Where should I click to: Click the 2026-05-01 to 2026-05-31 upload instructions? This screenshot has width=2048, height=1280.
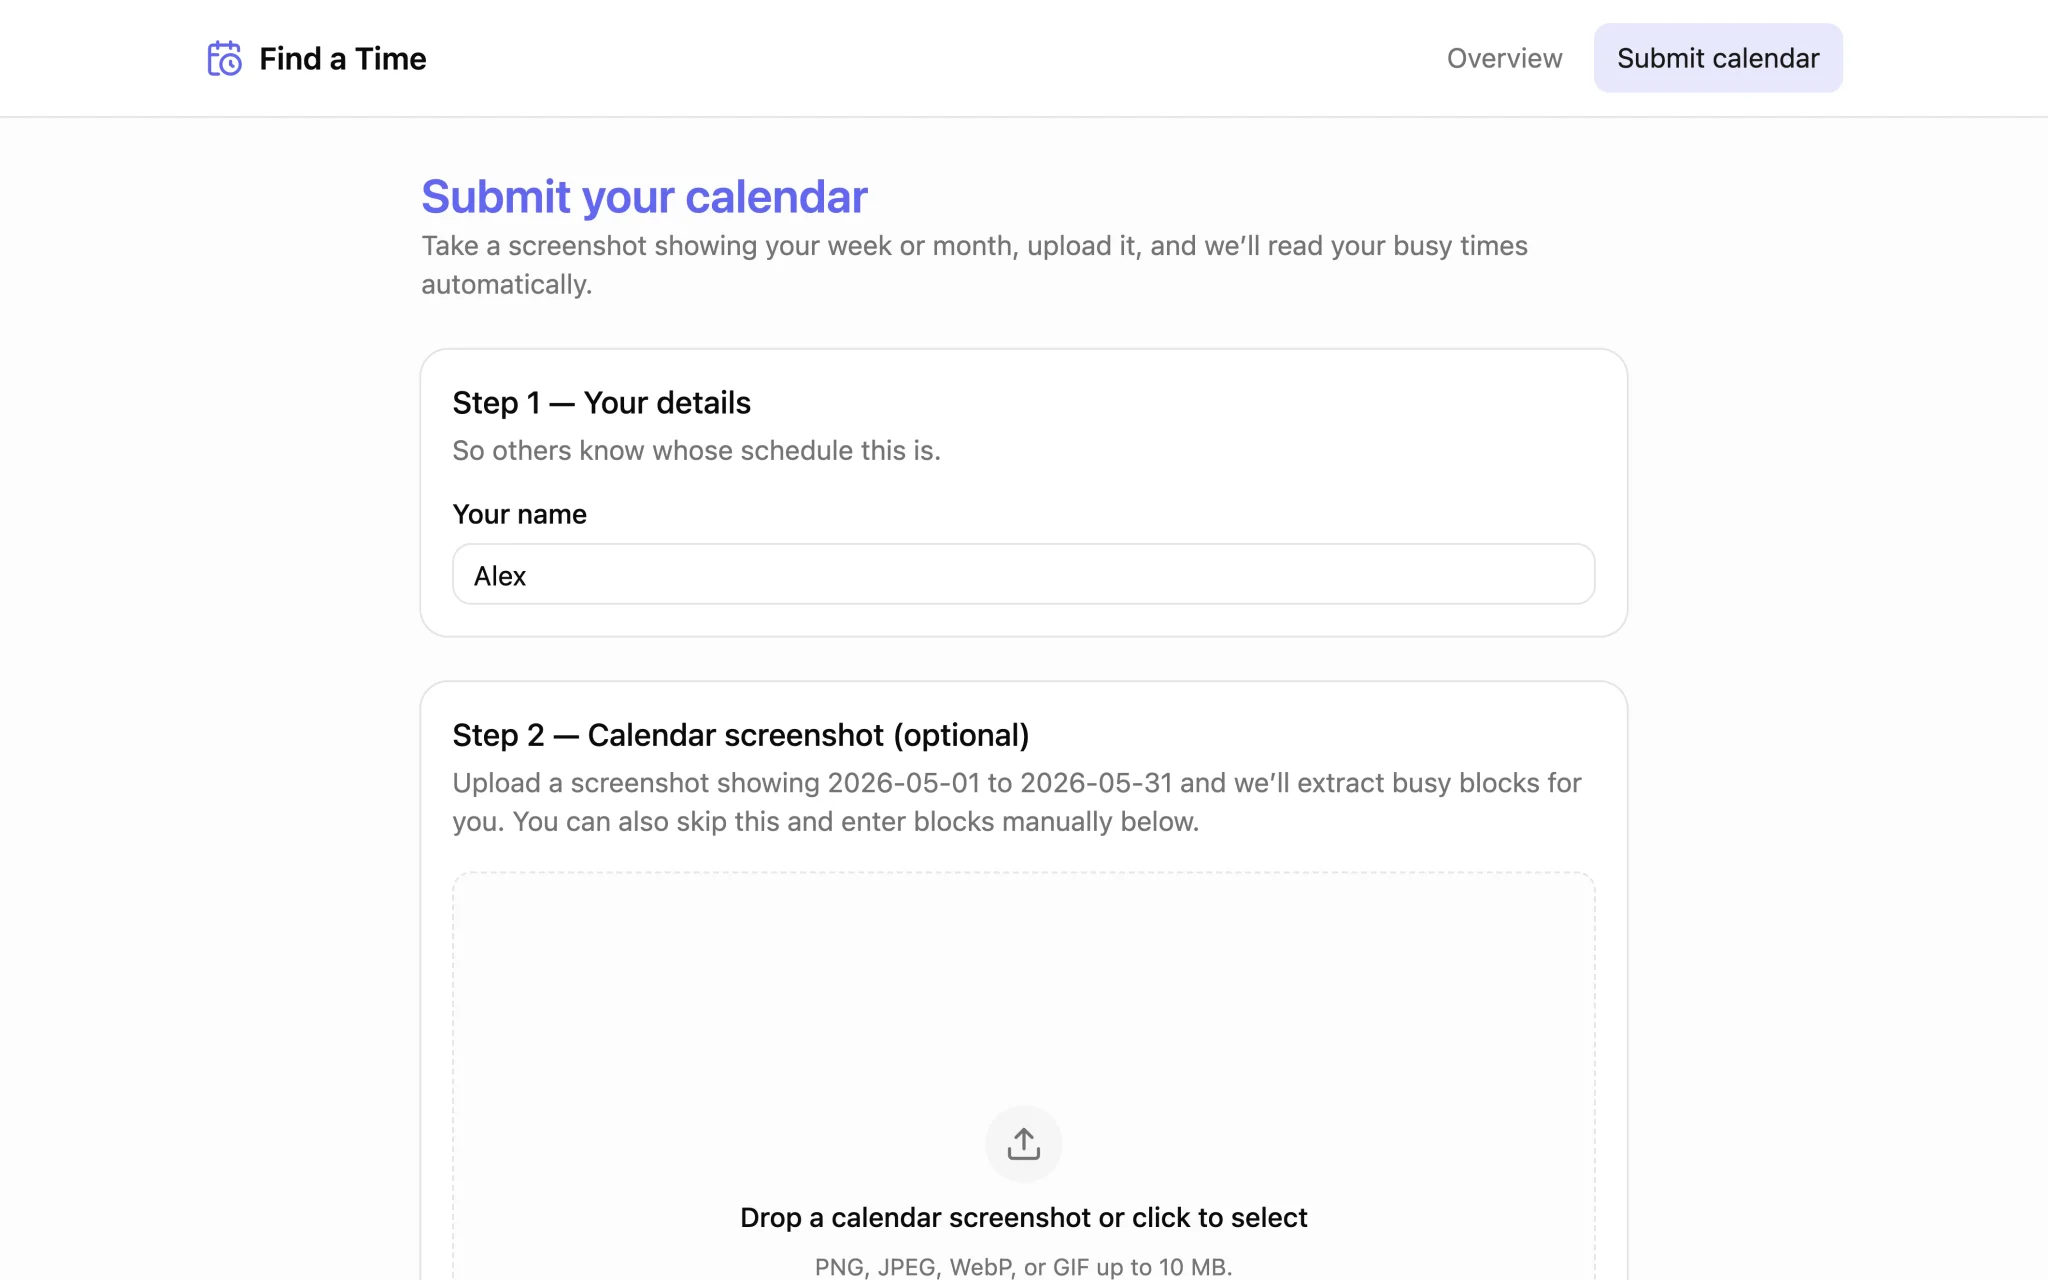(x=1017, y=802)
